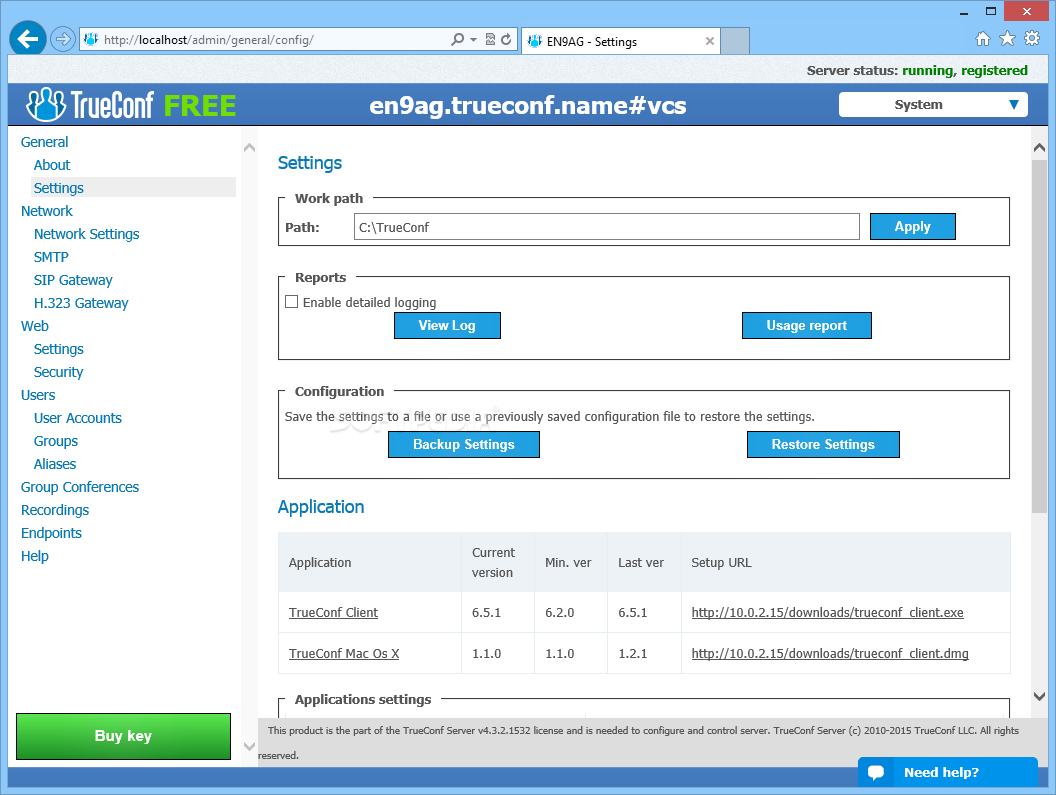1056x795 pixels.
Task: Click Backup Settings button
Action: point(464,445)
